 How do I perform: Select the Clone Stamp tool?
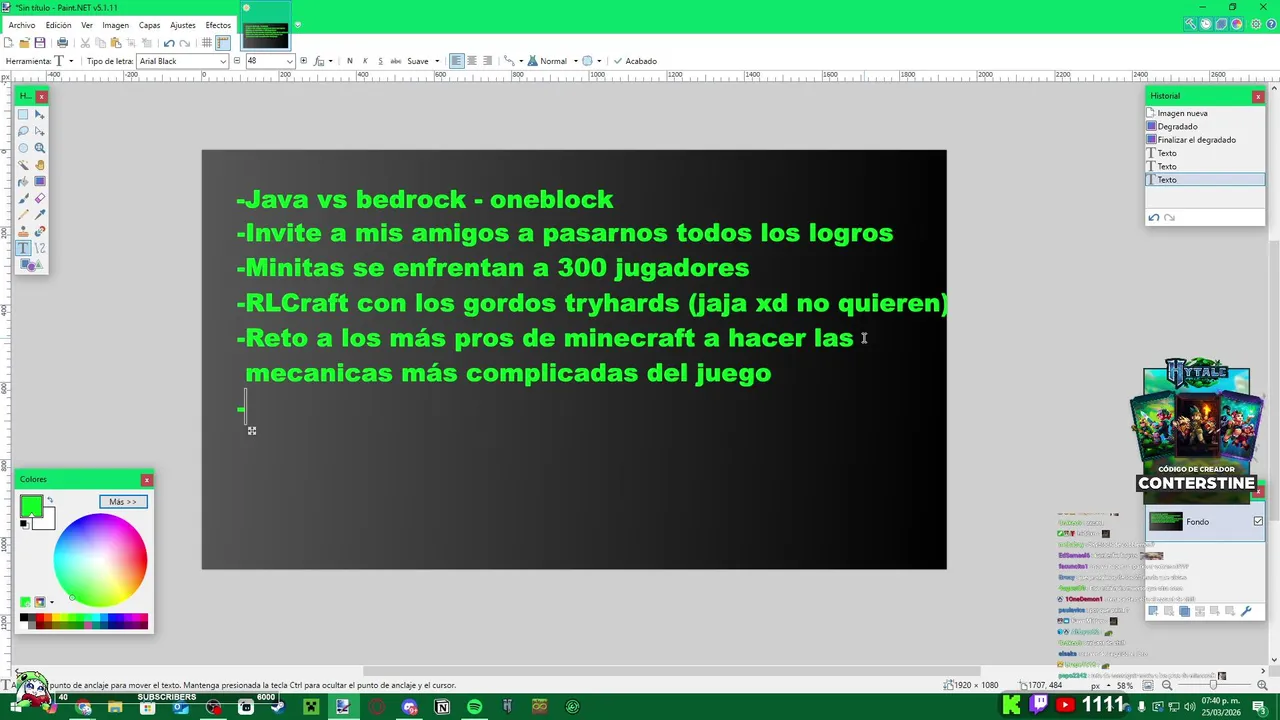click(23, 232)
